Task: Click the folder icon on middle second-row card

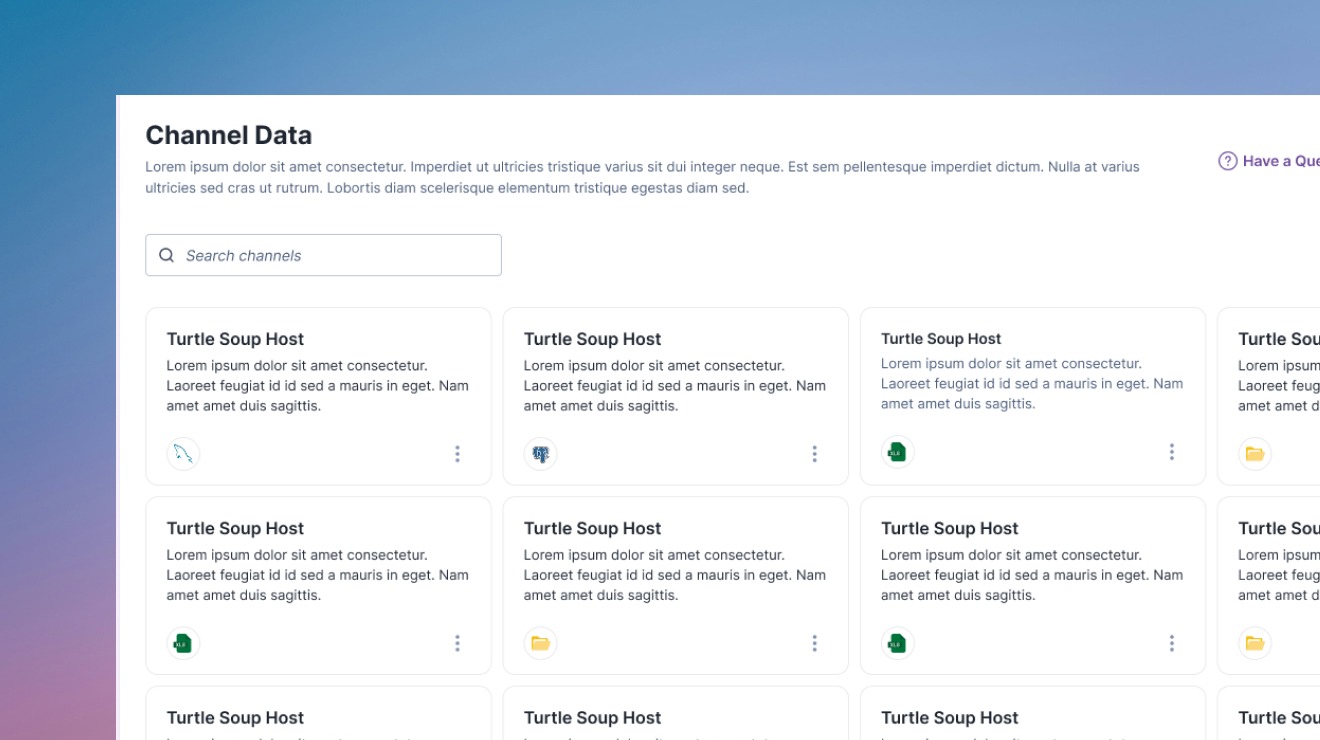Action: pos(540,643)
